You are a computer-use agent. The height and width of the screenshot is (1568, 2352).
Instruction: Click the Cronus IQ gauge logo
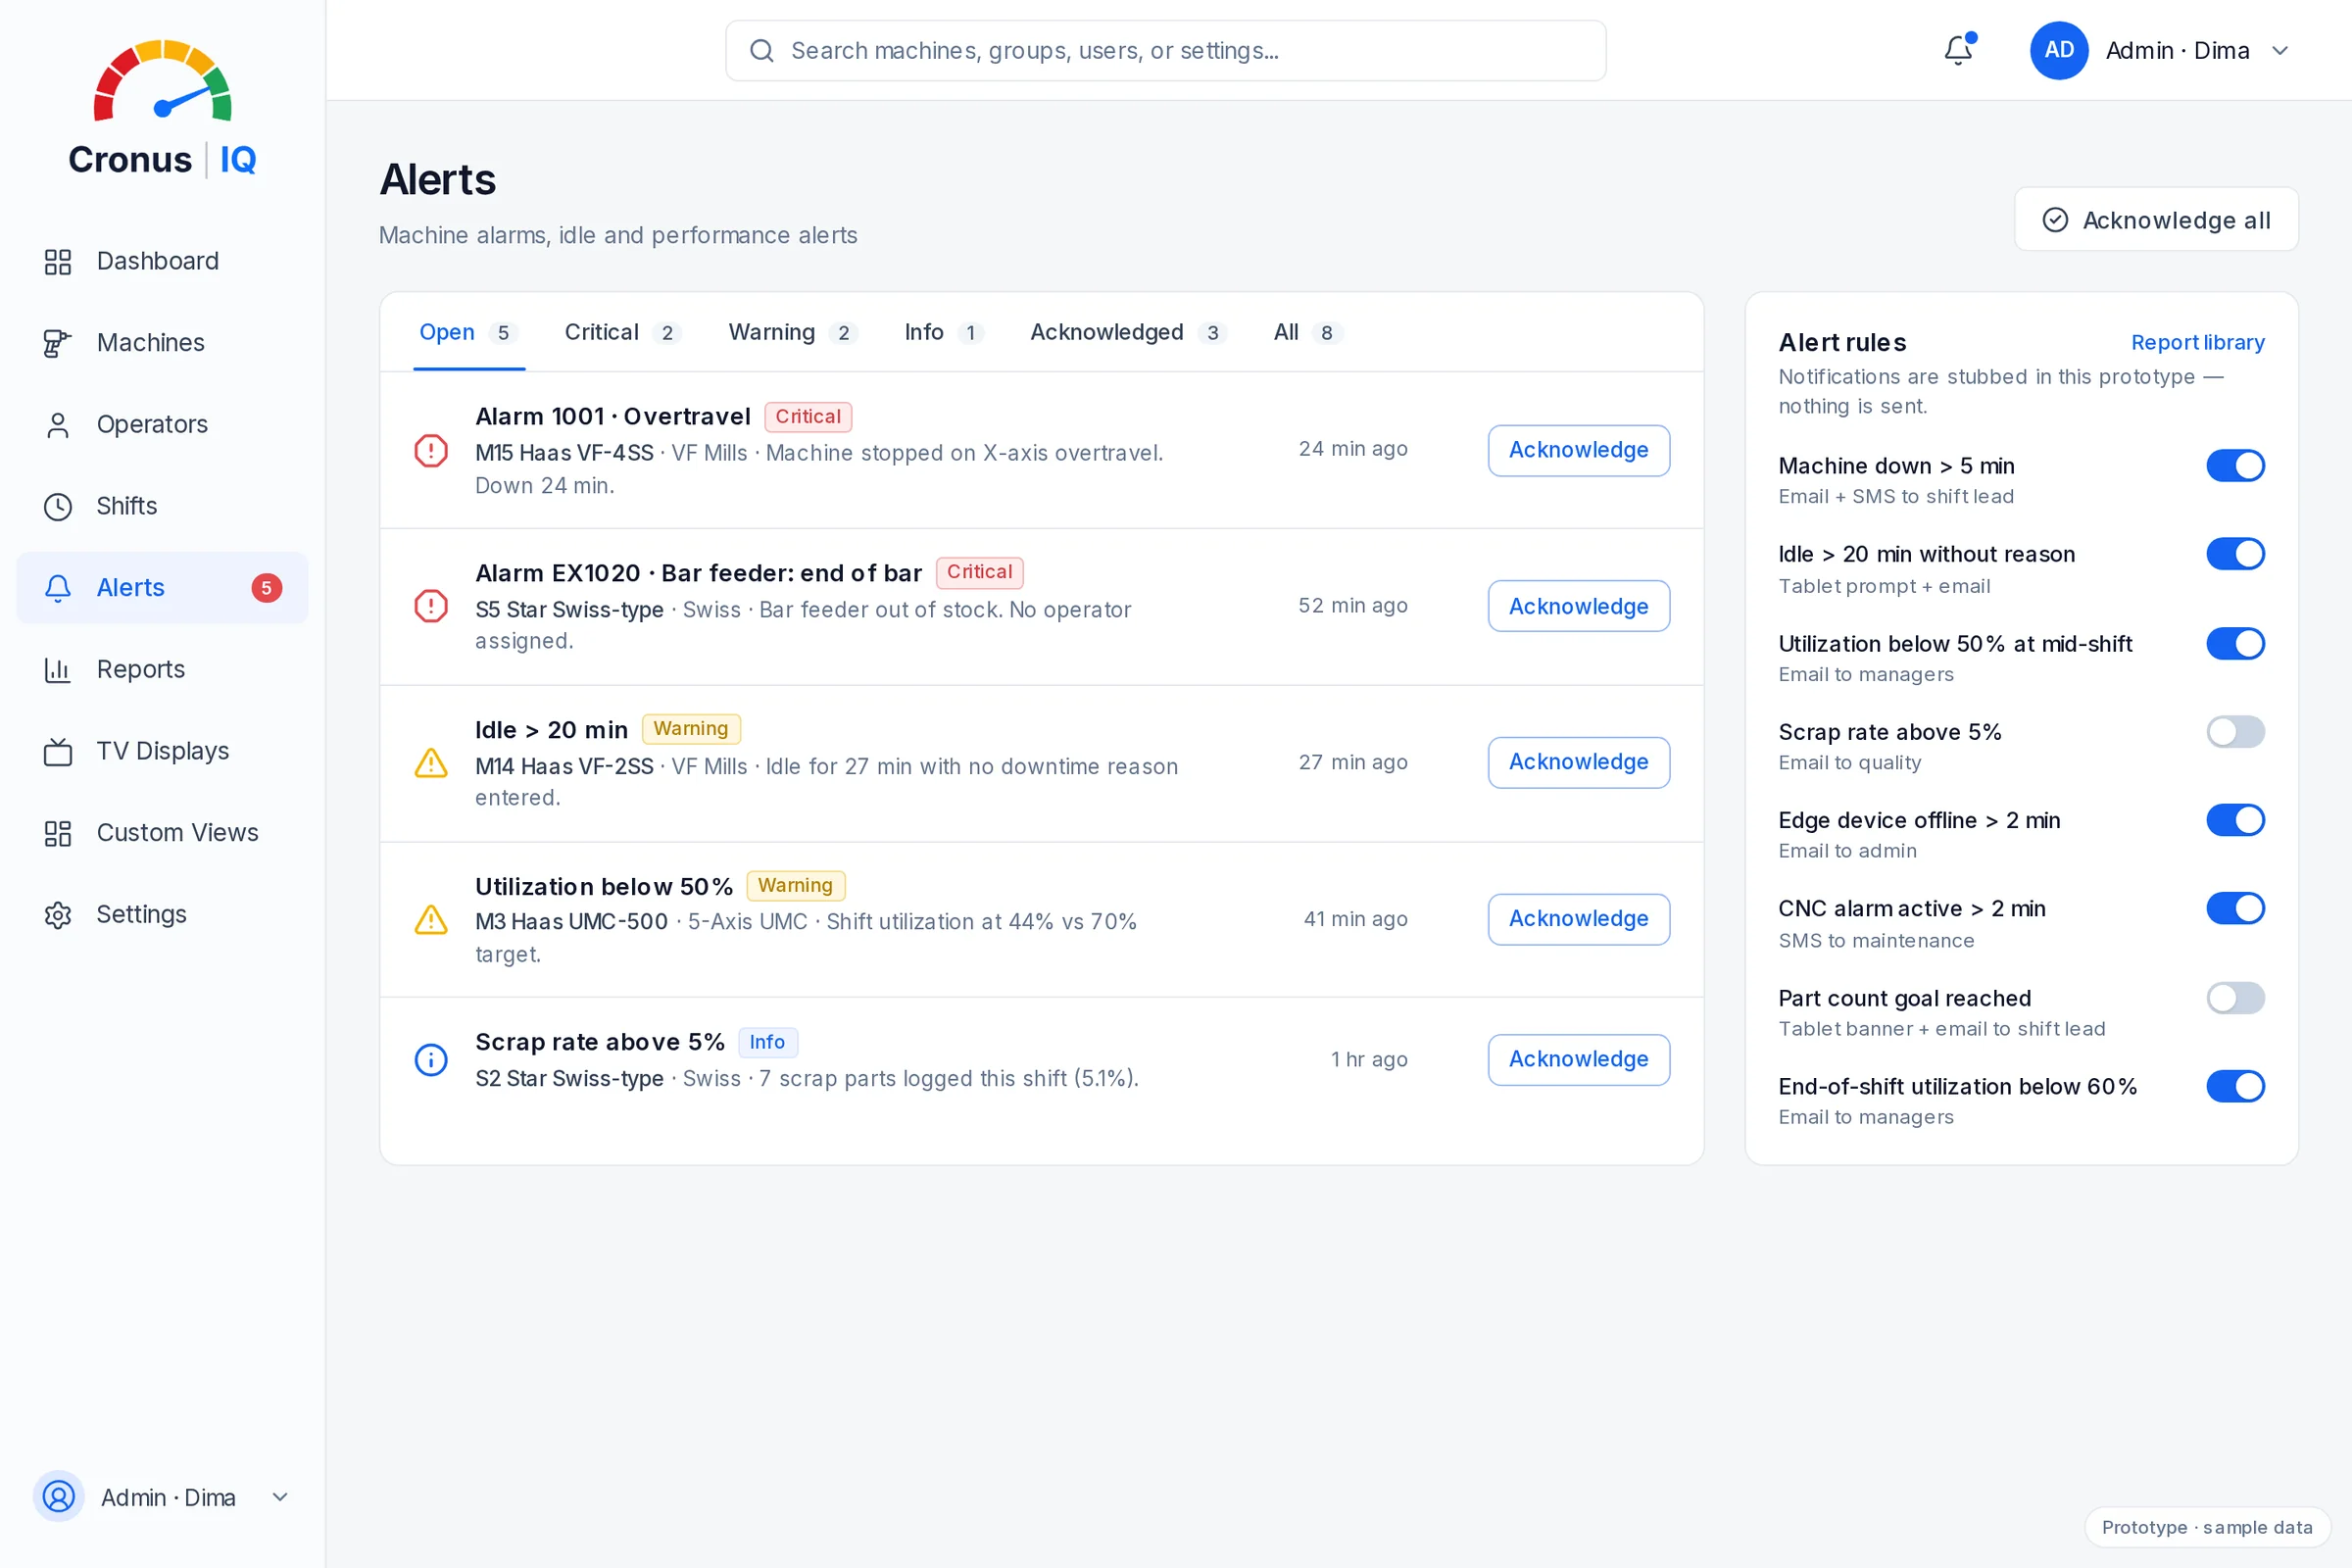pyautogui.click(x=163, y=80)
